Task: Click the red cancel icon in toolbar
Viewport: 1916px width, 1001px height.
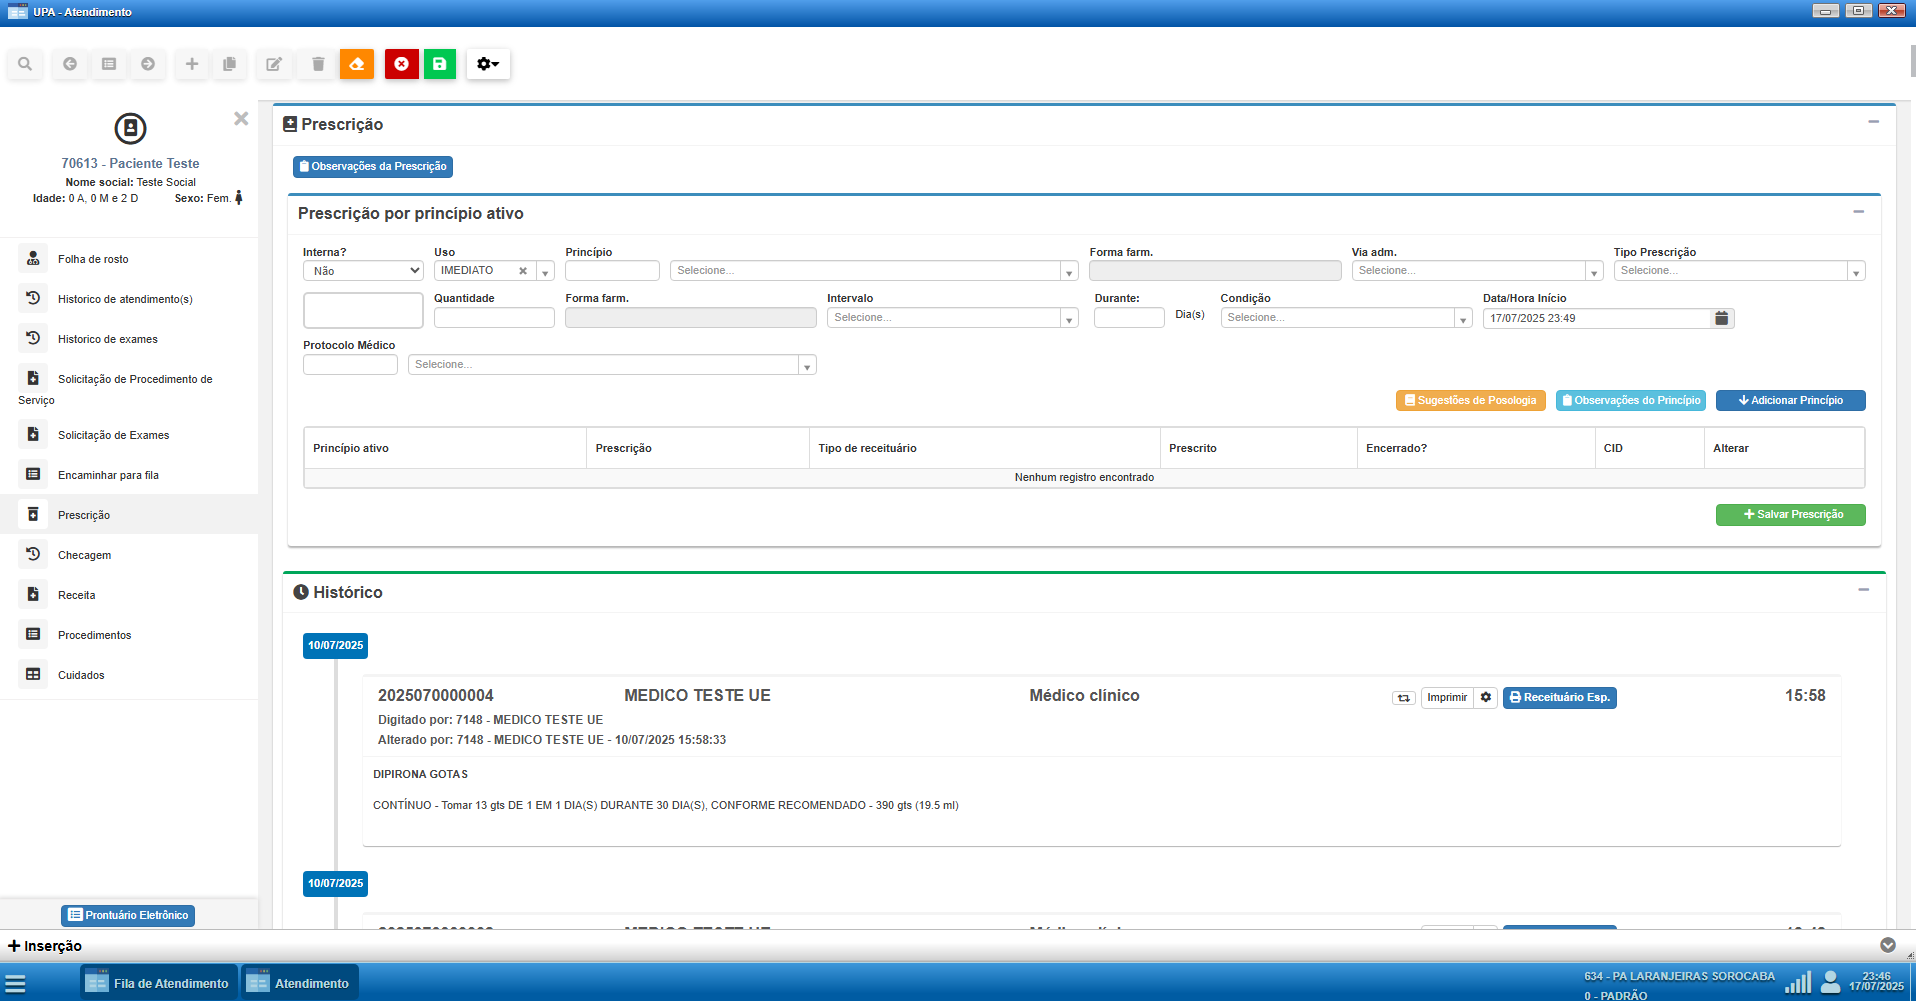Action: coord(401,64)
